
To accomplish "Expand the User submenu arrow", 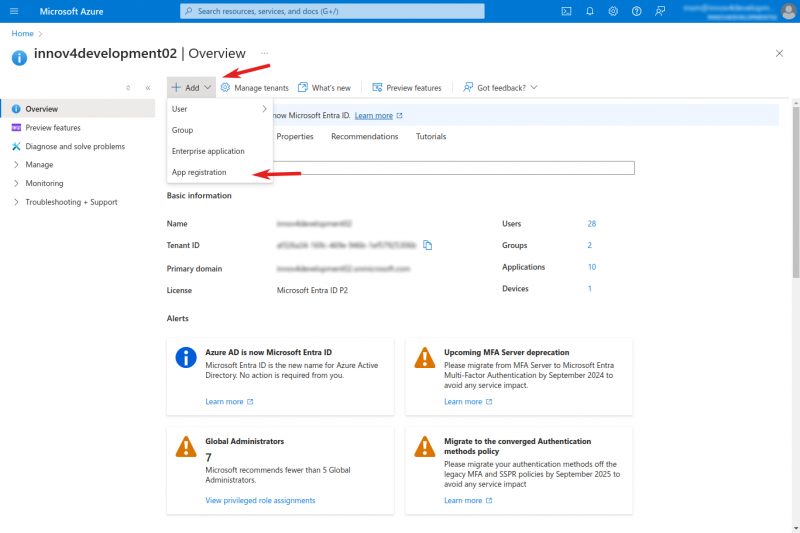I will pyautogui.click(x=264, y=109).
